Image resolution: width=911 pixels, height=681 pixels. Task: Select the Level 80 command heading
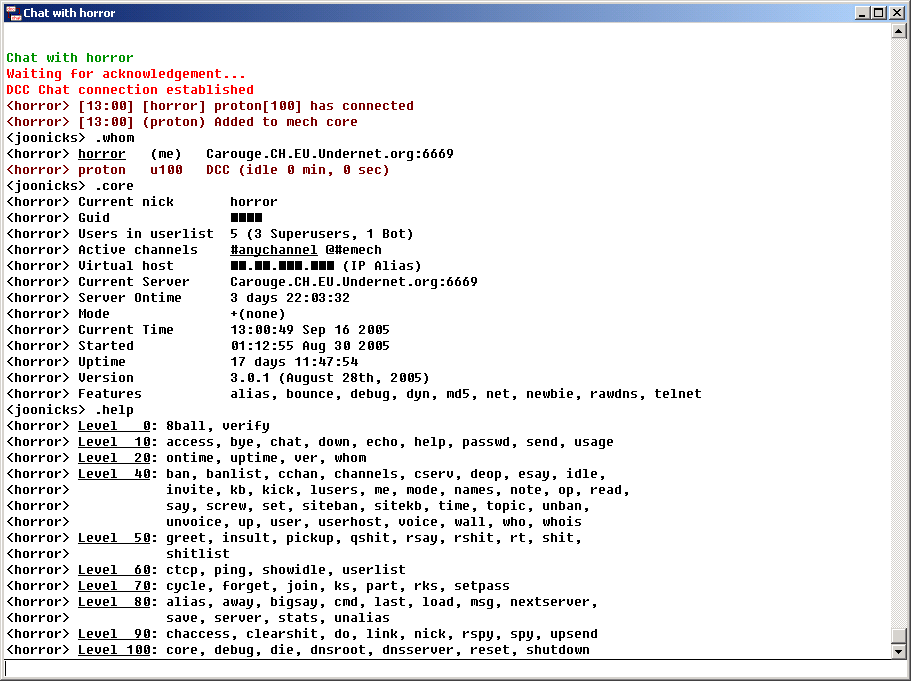pyautogui.click(x=116, y=602)
